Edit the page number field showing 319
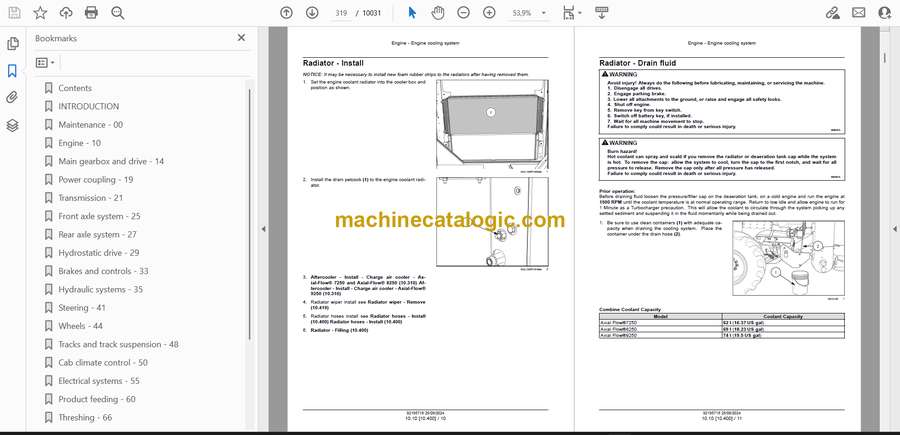900x435 pixels. tap(341, 13)
